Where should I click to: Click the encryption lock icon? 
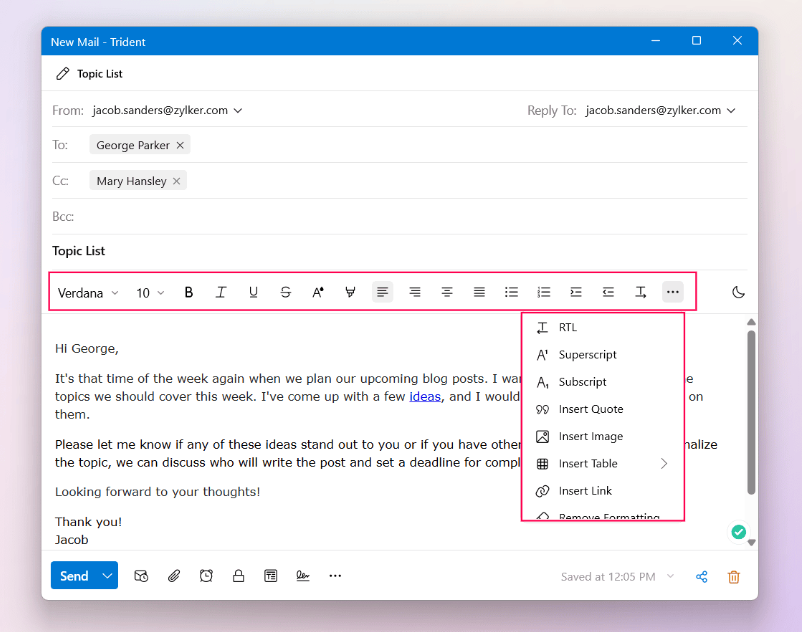pyautogui.click(x=238, y=576)
